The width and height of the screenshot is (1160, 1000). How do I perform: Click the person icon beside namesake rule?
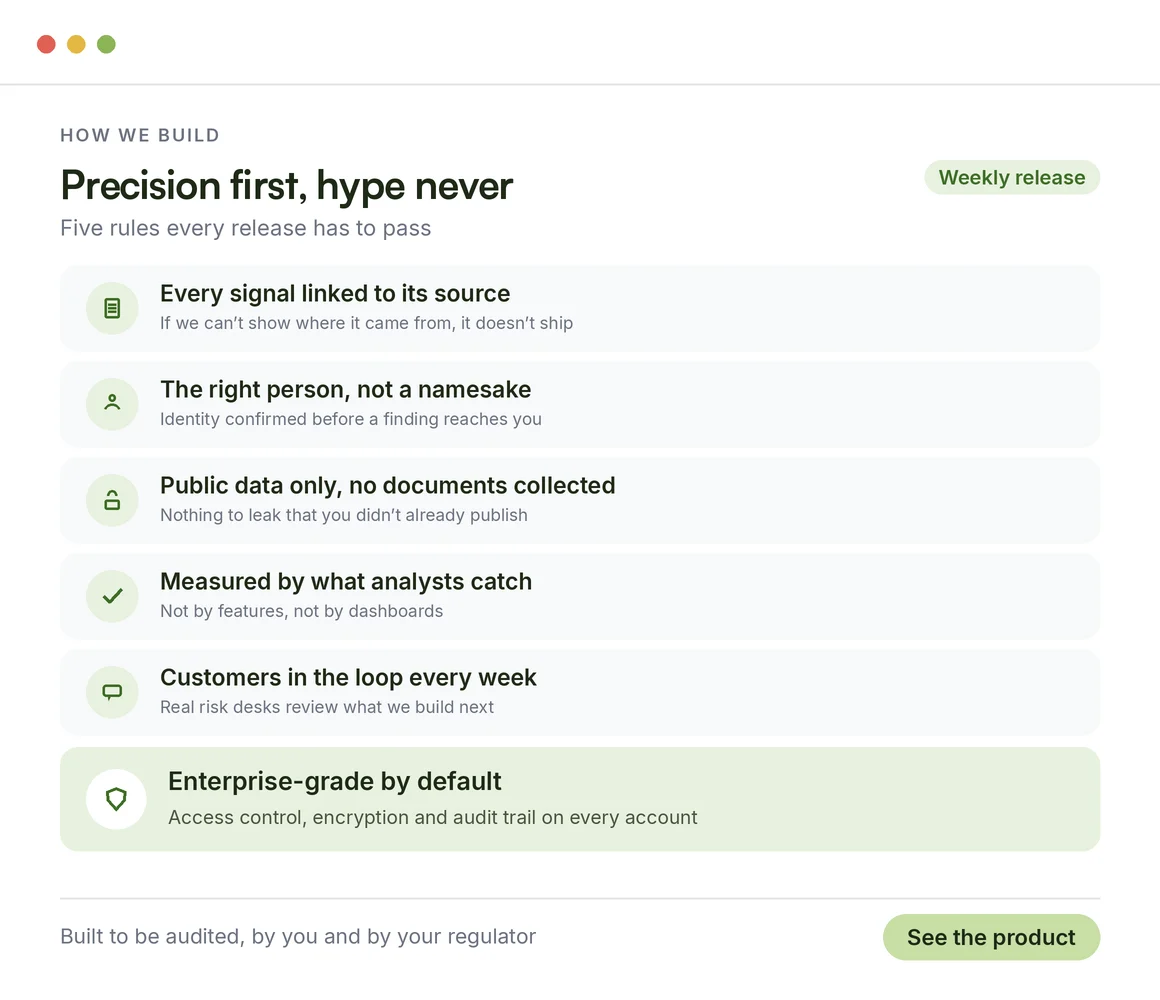pyautogui.click(x=112, y=402)
